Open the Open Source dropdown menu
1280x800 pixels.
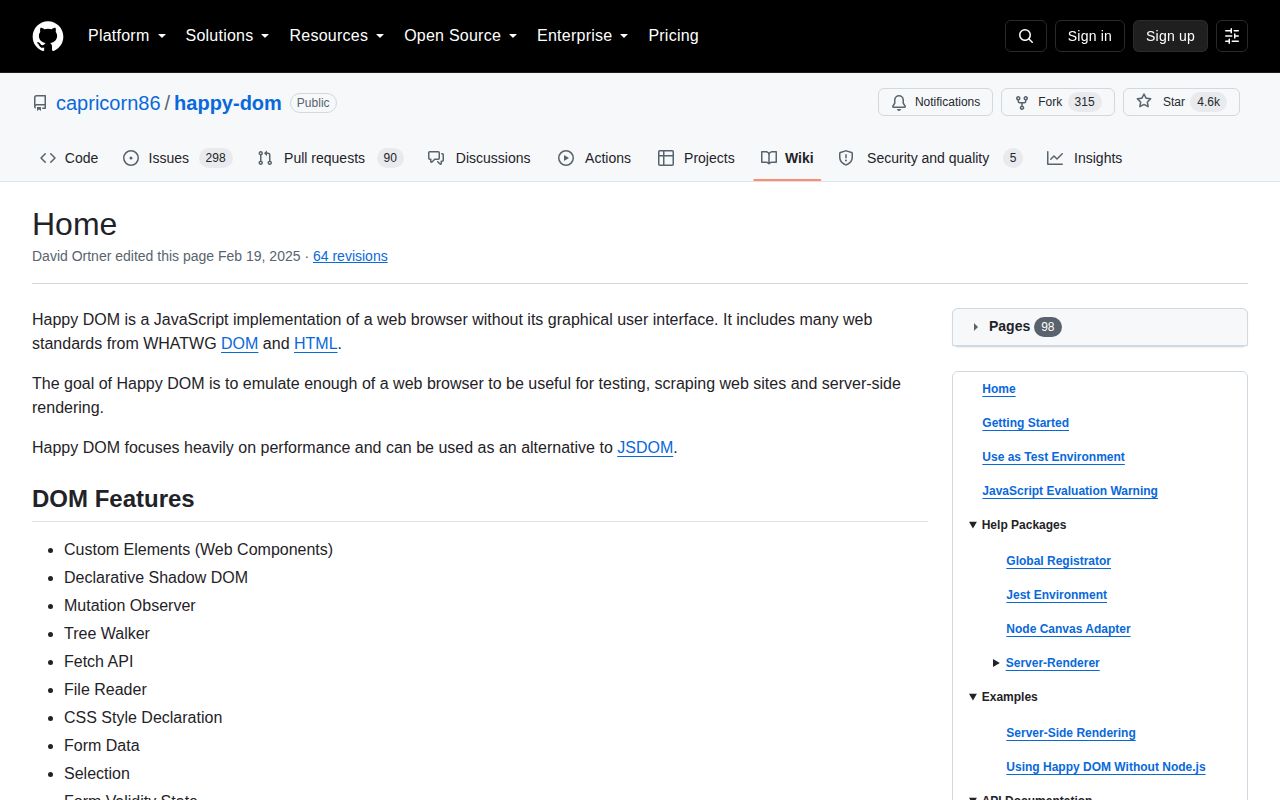[x=461, y=36]
